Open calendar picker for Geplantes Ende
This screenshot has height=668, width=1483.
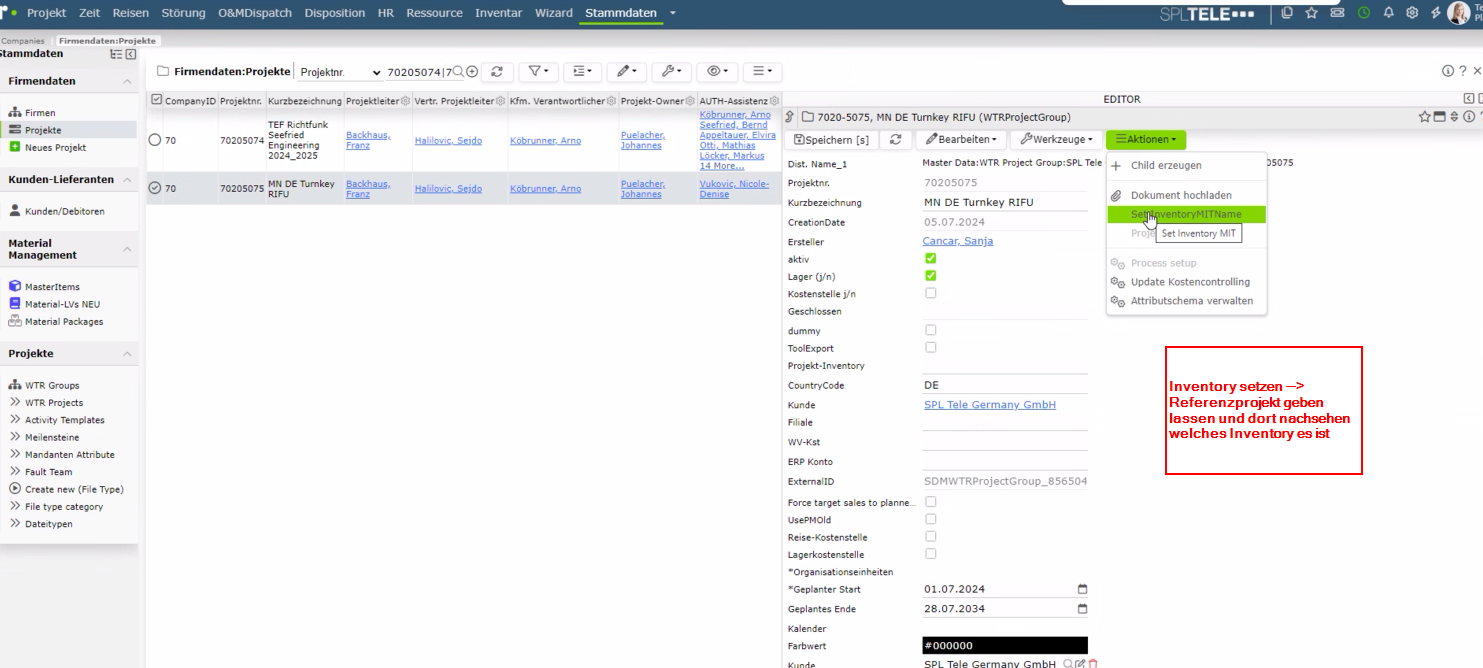(x=1082, y=609)
